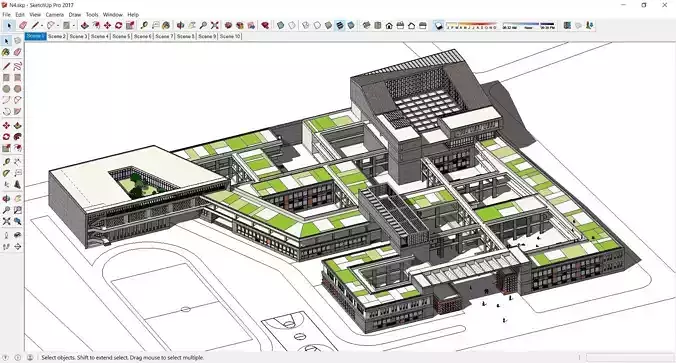Image resolution: width=676 pixels, height=363 pixels.
Task: Open the Arc tool dropdown arrow
Action: pos(57,26)
